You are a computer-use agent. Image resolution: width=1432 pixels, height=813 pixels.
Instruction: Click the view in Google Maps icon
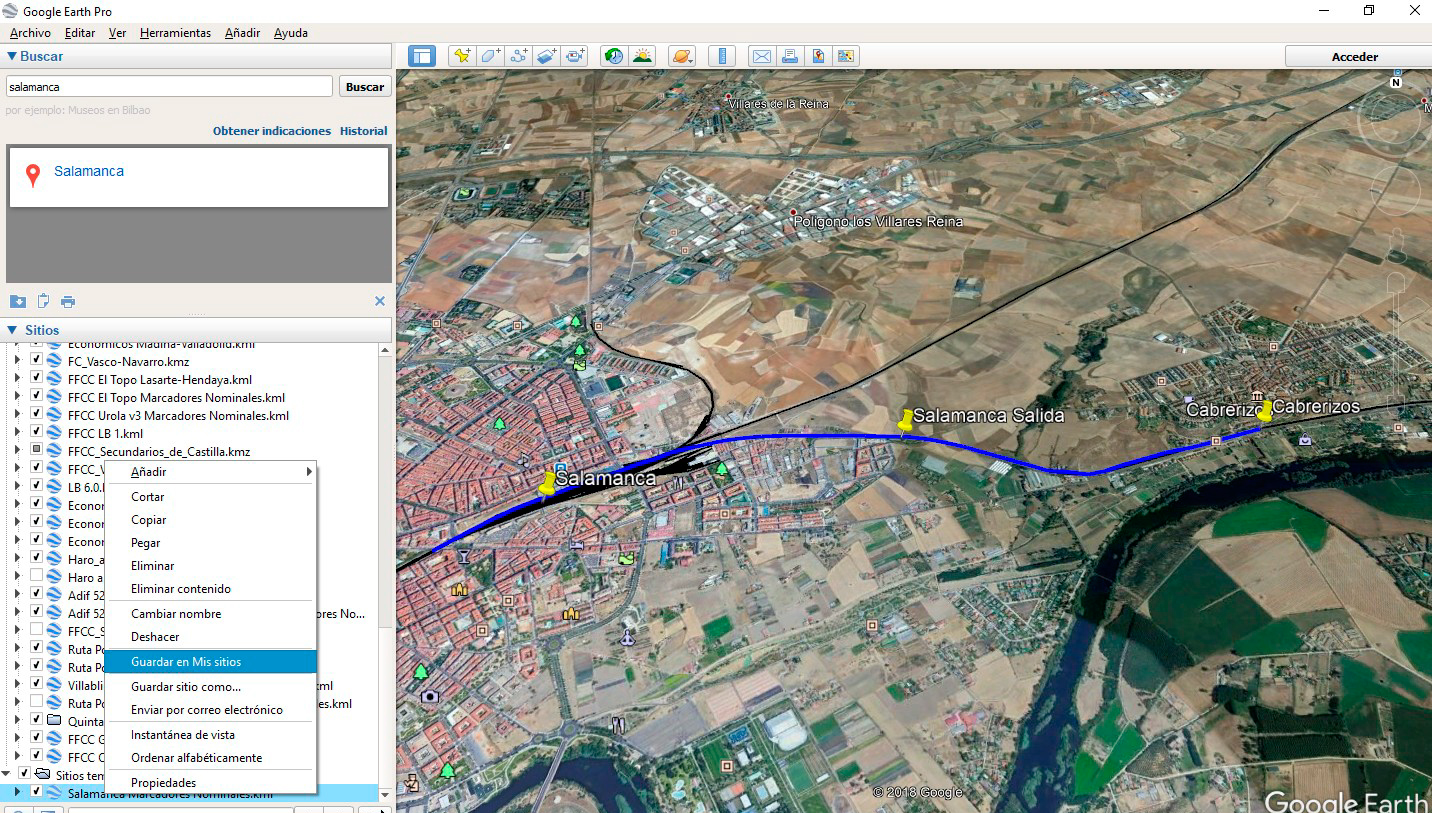click(846, 56)
